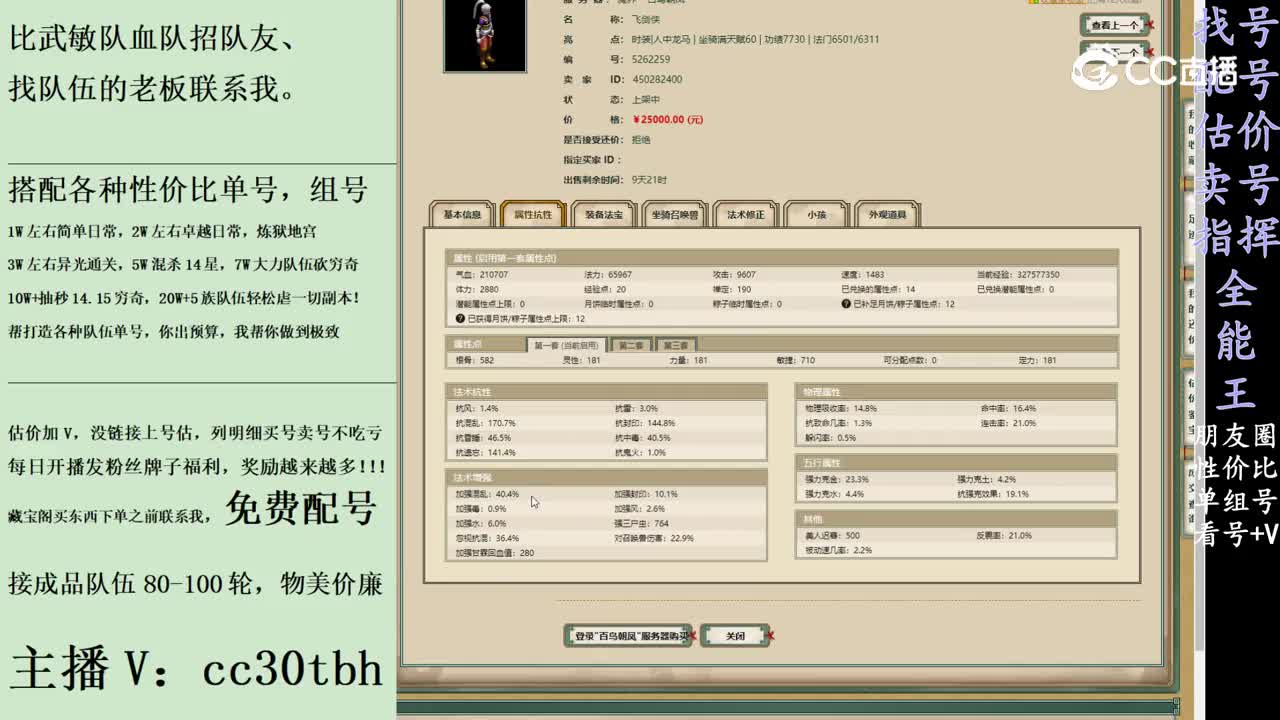Open the 外观道具 tab
The image size is (1280, 720).
[888, 215]
